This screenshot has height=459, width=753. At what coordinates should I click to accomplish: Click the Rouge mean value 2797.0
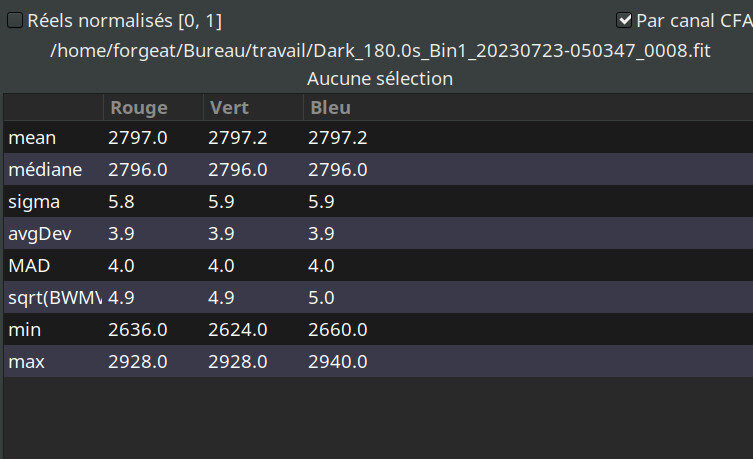click(138, 138)
